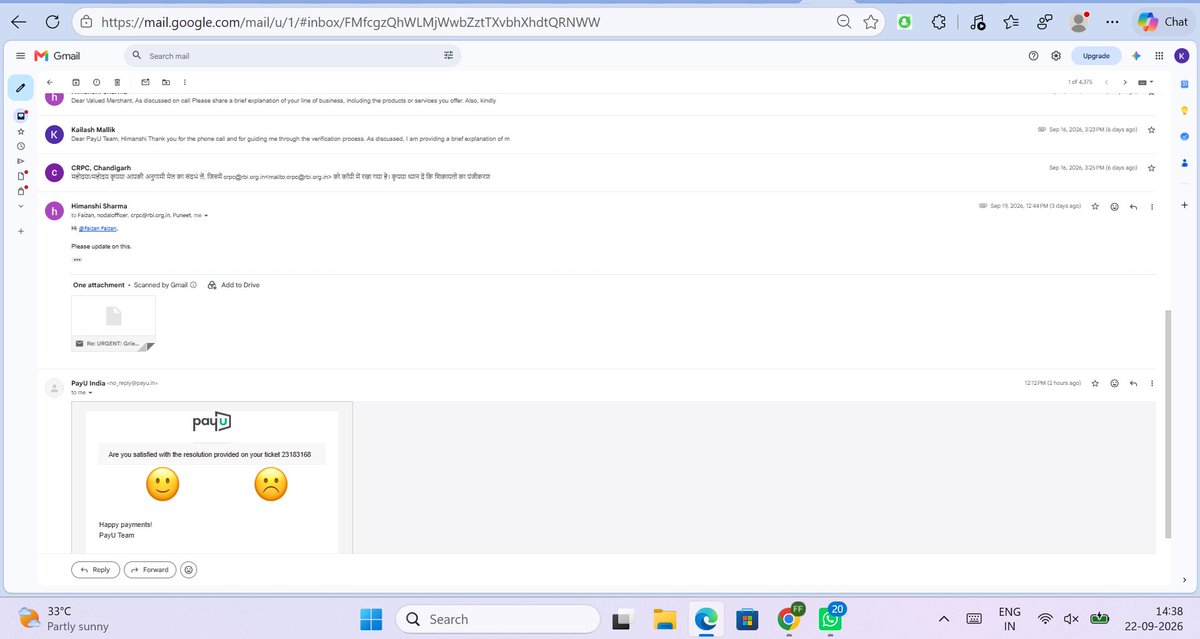This screenshot has height=639, width=1200.
Task: Open Sent mail icon in left sidebar
Action: point(20,161)
